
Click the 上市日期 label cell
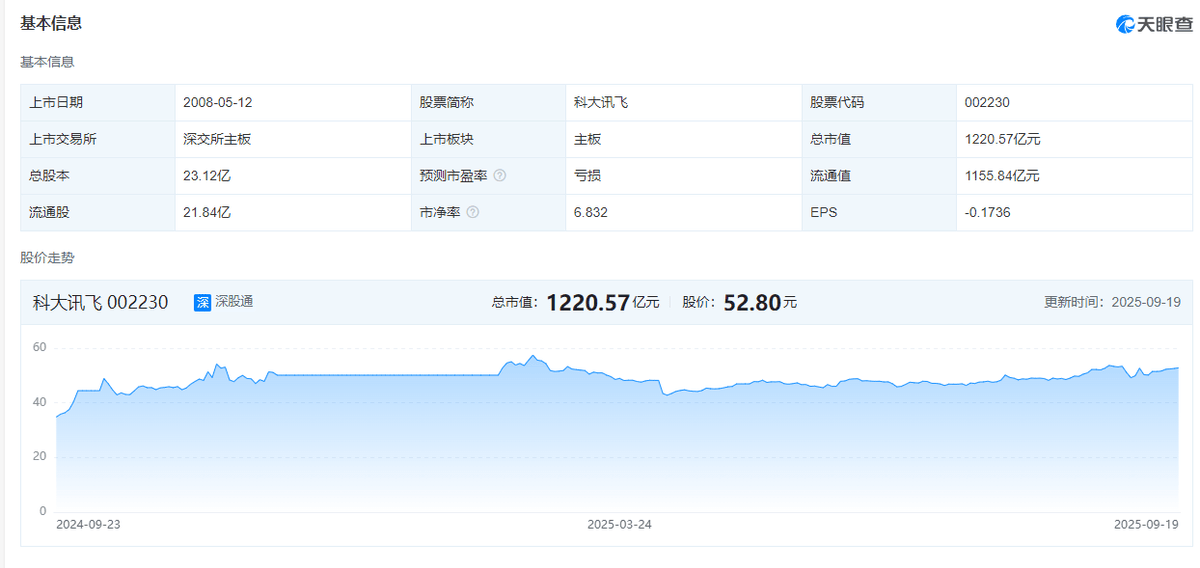click(98, 102)
